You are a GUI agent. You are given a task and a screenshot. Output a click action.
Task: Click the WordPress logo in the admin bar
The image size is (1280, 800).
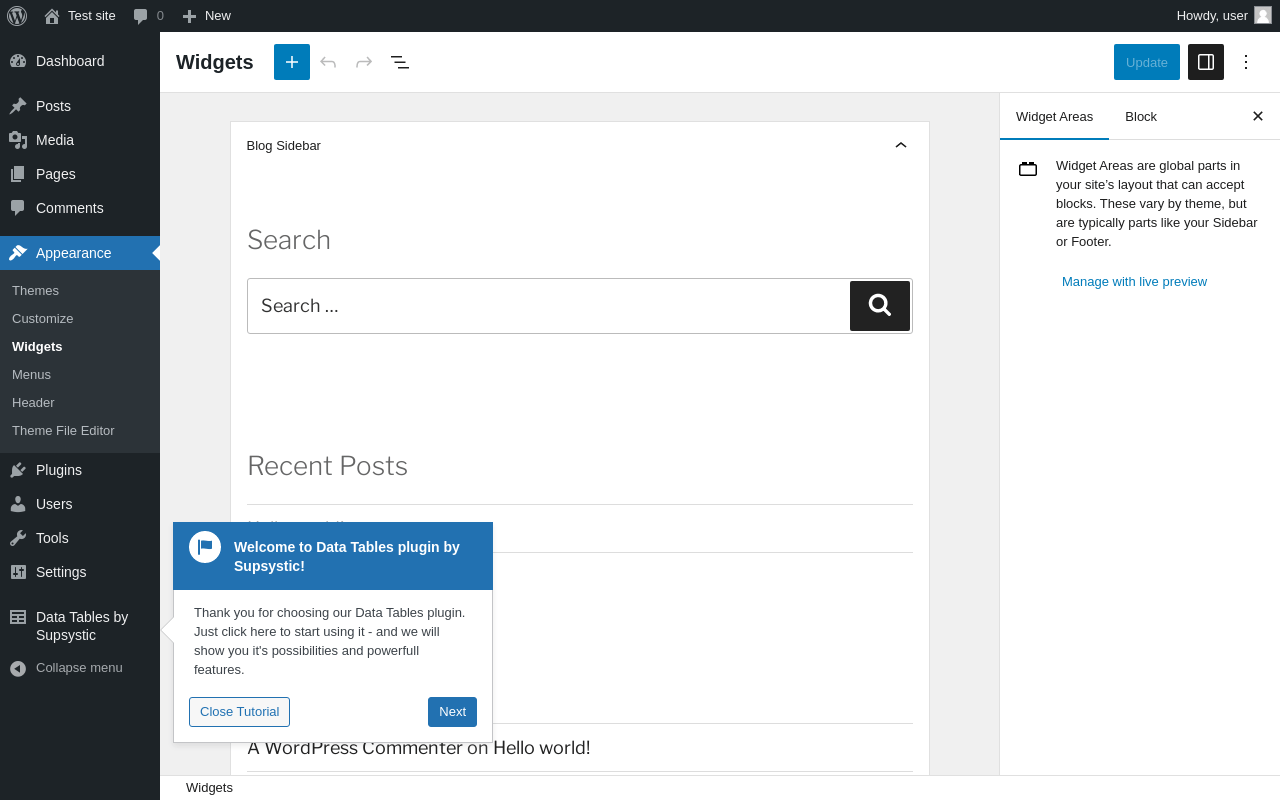[17, 16]
